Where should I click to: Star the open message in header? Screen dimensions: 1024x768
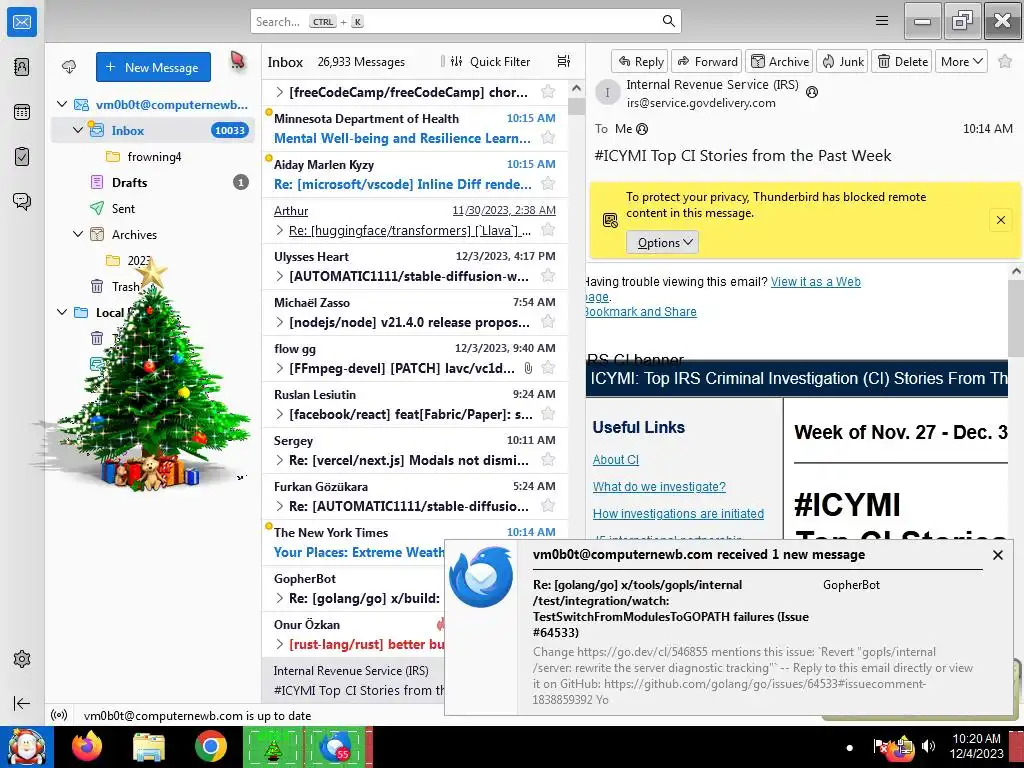click(1005, 61)
